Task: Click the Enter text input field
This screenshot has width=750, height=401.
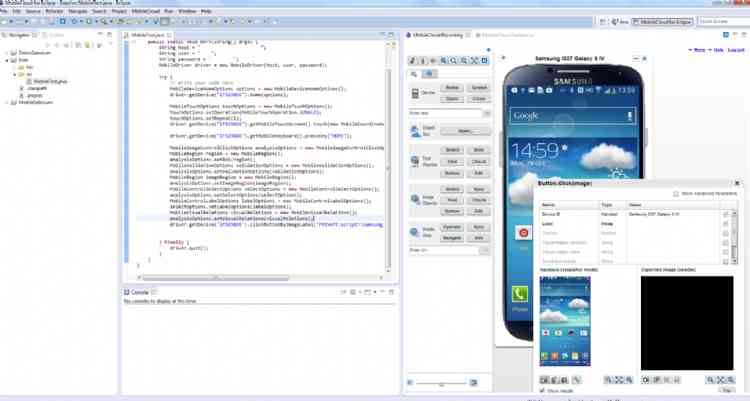Action: pos(445,113)
